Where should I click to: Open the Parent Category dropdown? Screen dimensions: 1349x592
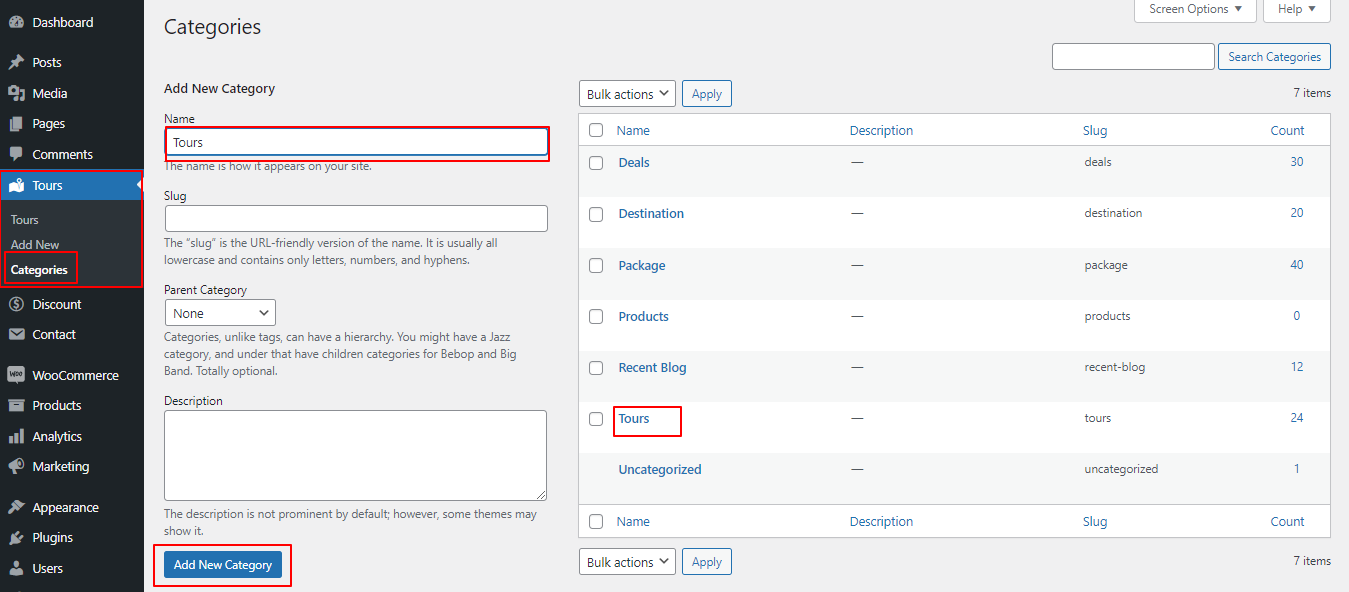220,313
